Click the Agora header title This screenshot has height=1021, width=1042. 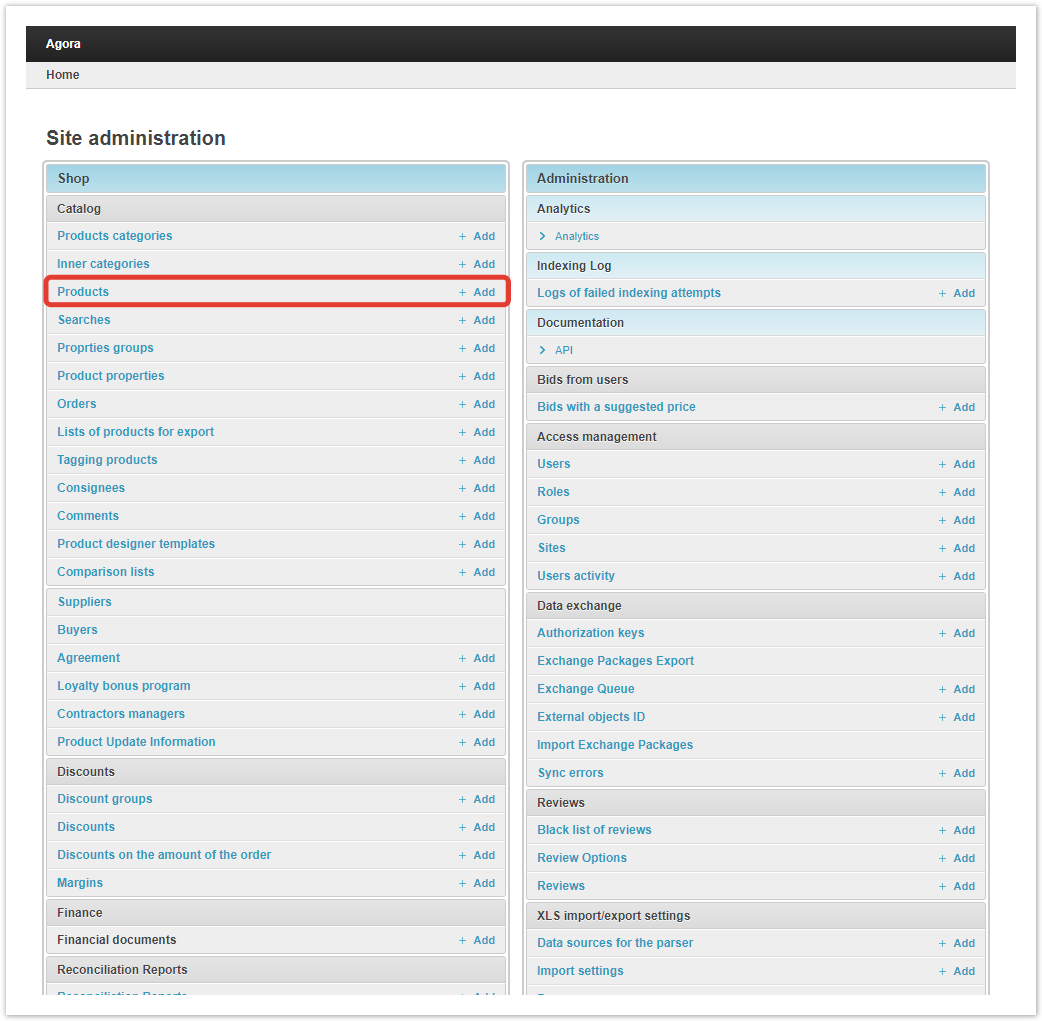tap(63, 44)
